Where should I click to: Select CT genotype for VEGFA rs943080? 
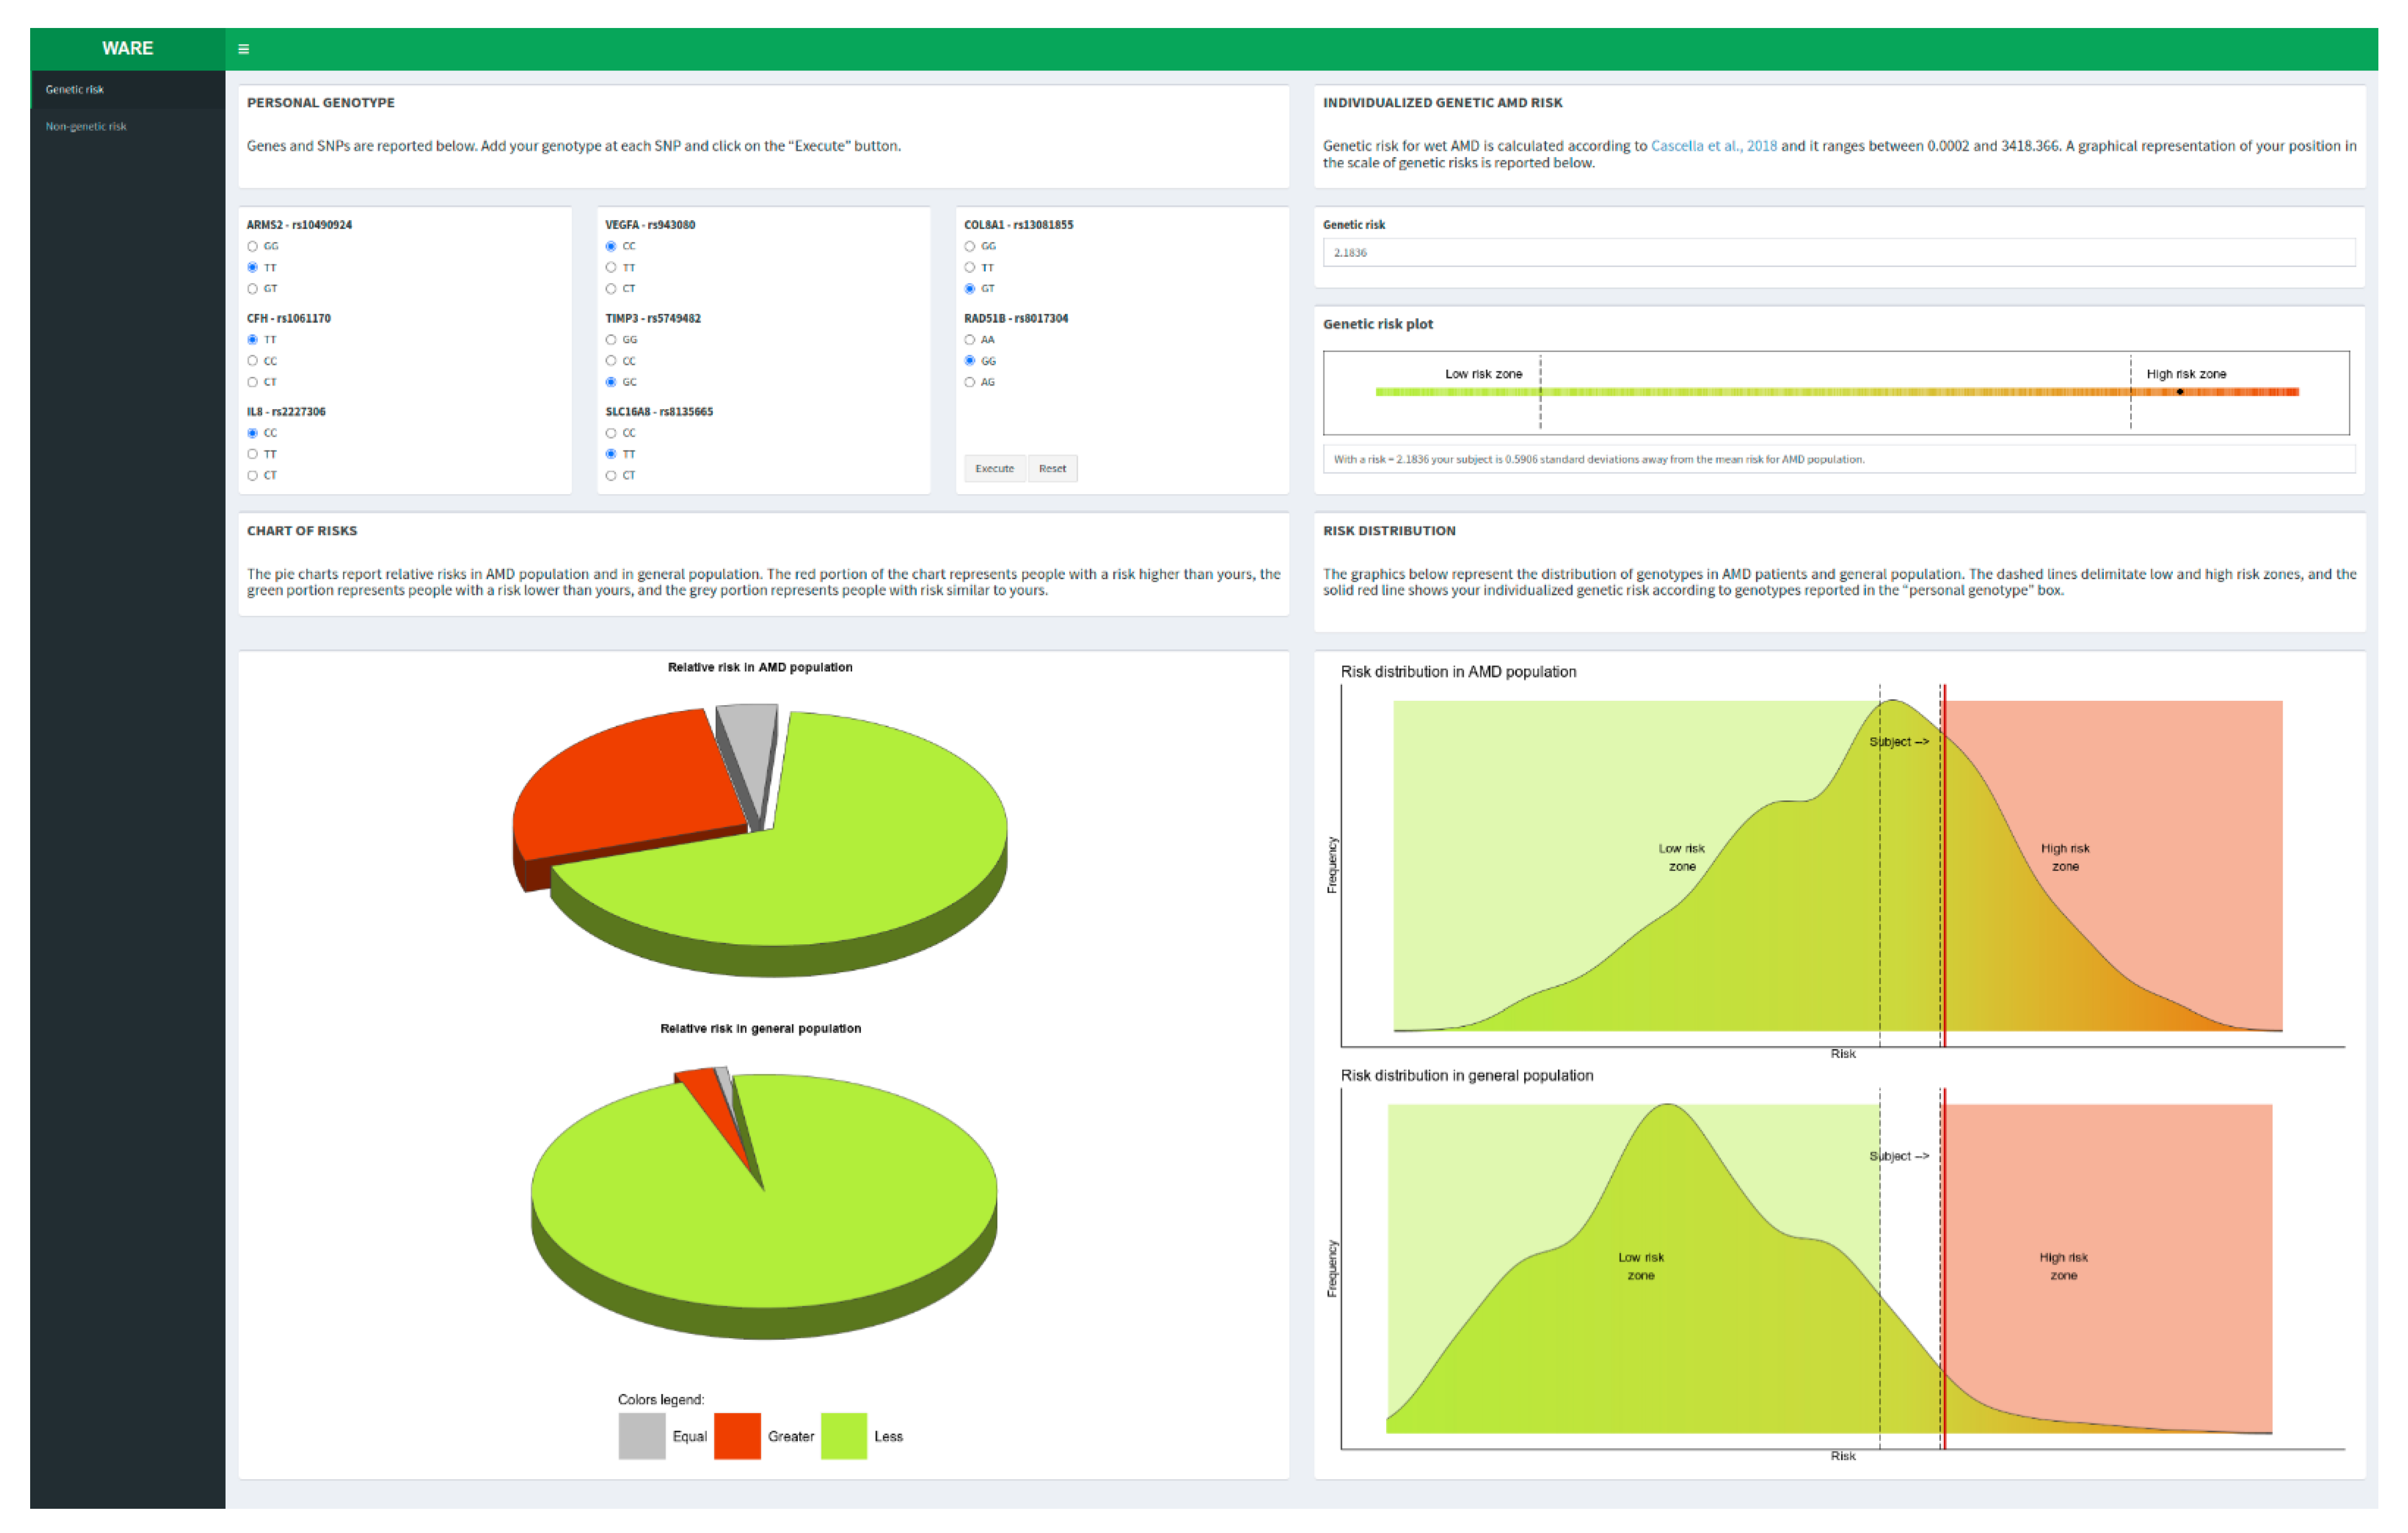[611, 289]
